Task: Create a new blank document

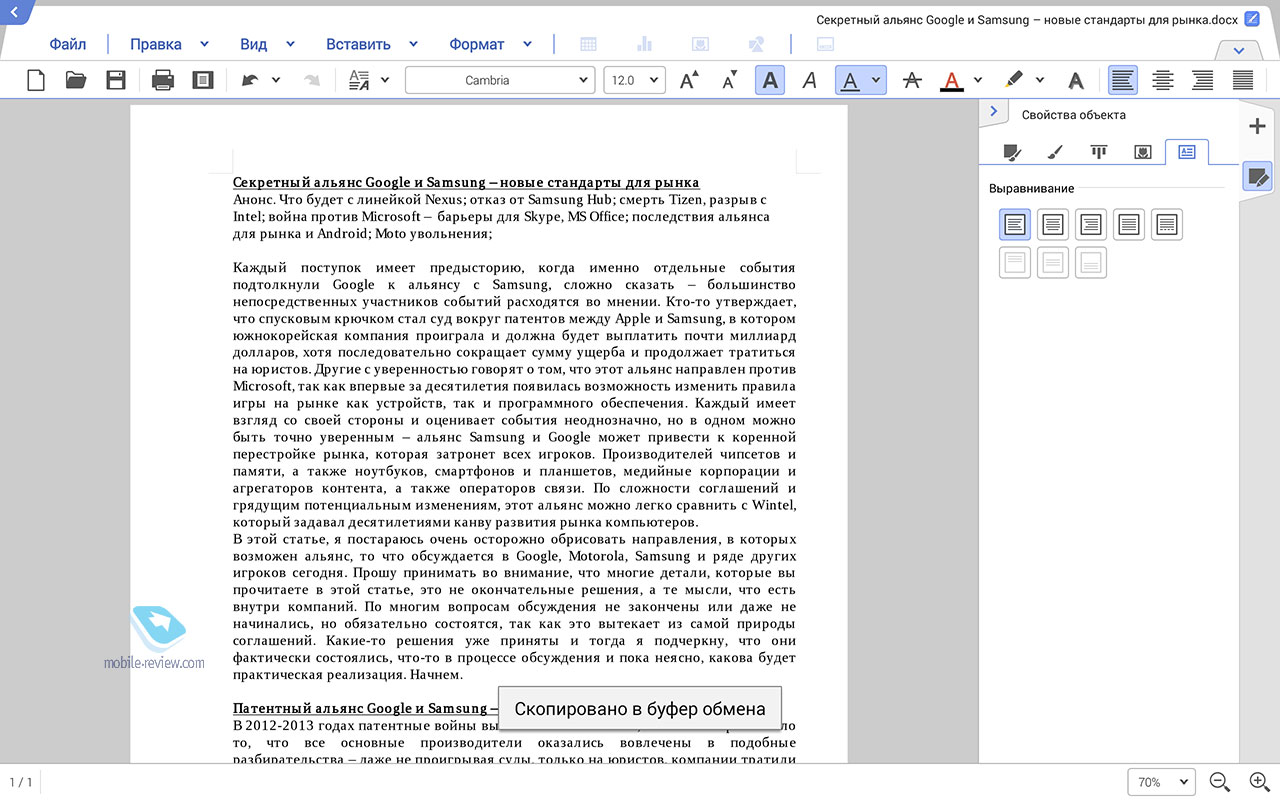Action: [x=36, y=80]
